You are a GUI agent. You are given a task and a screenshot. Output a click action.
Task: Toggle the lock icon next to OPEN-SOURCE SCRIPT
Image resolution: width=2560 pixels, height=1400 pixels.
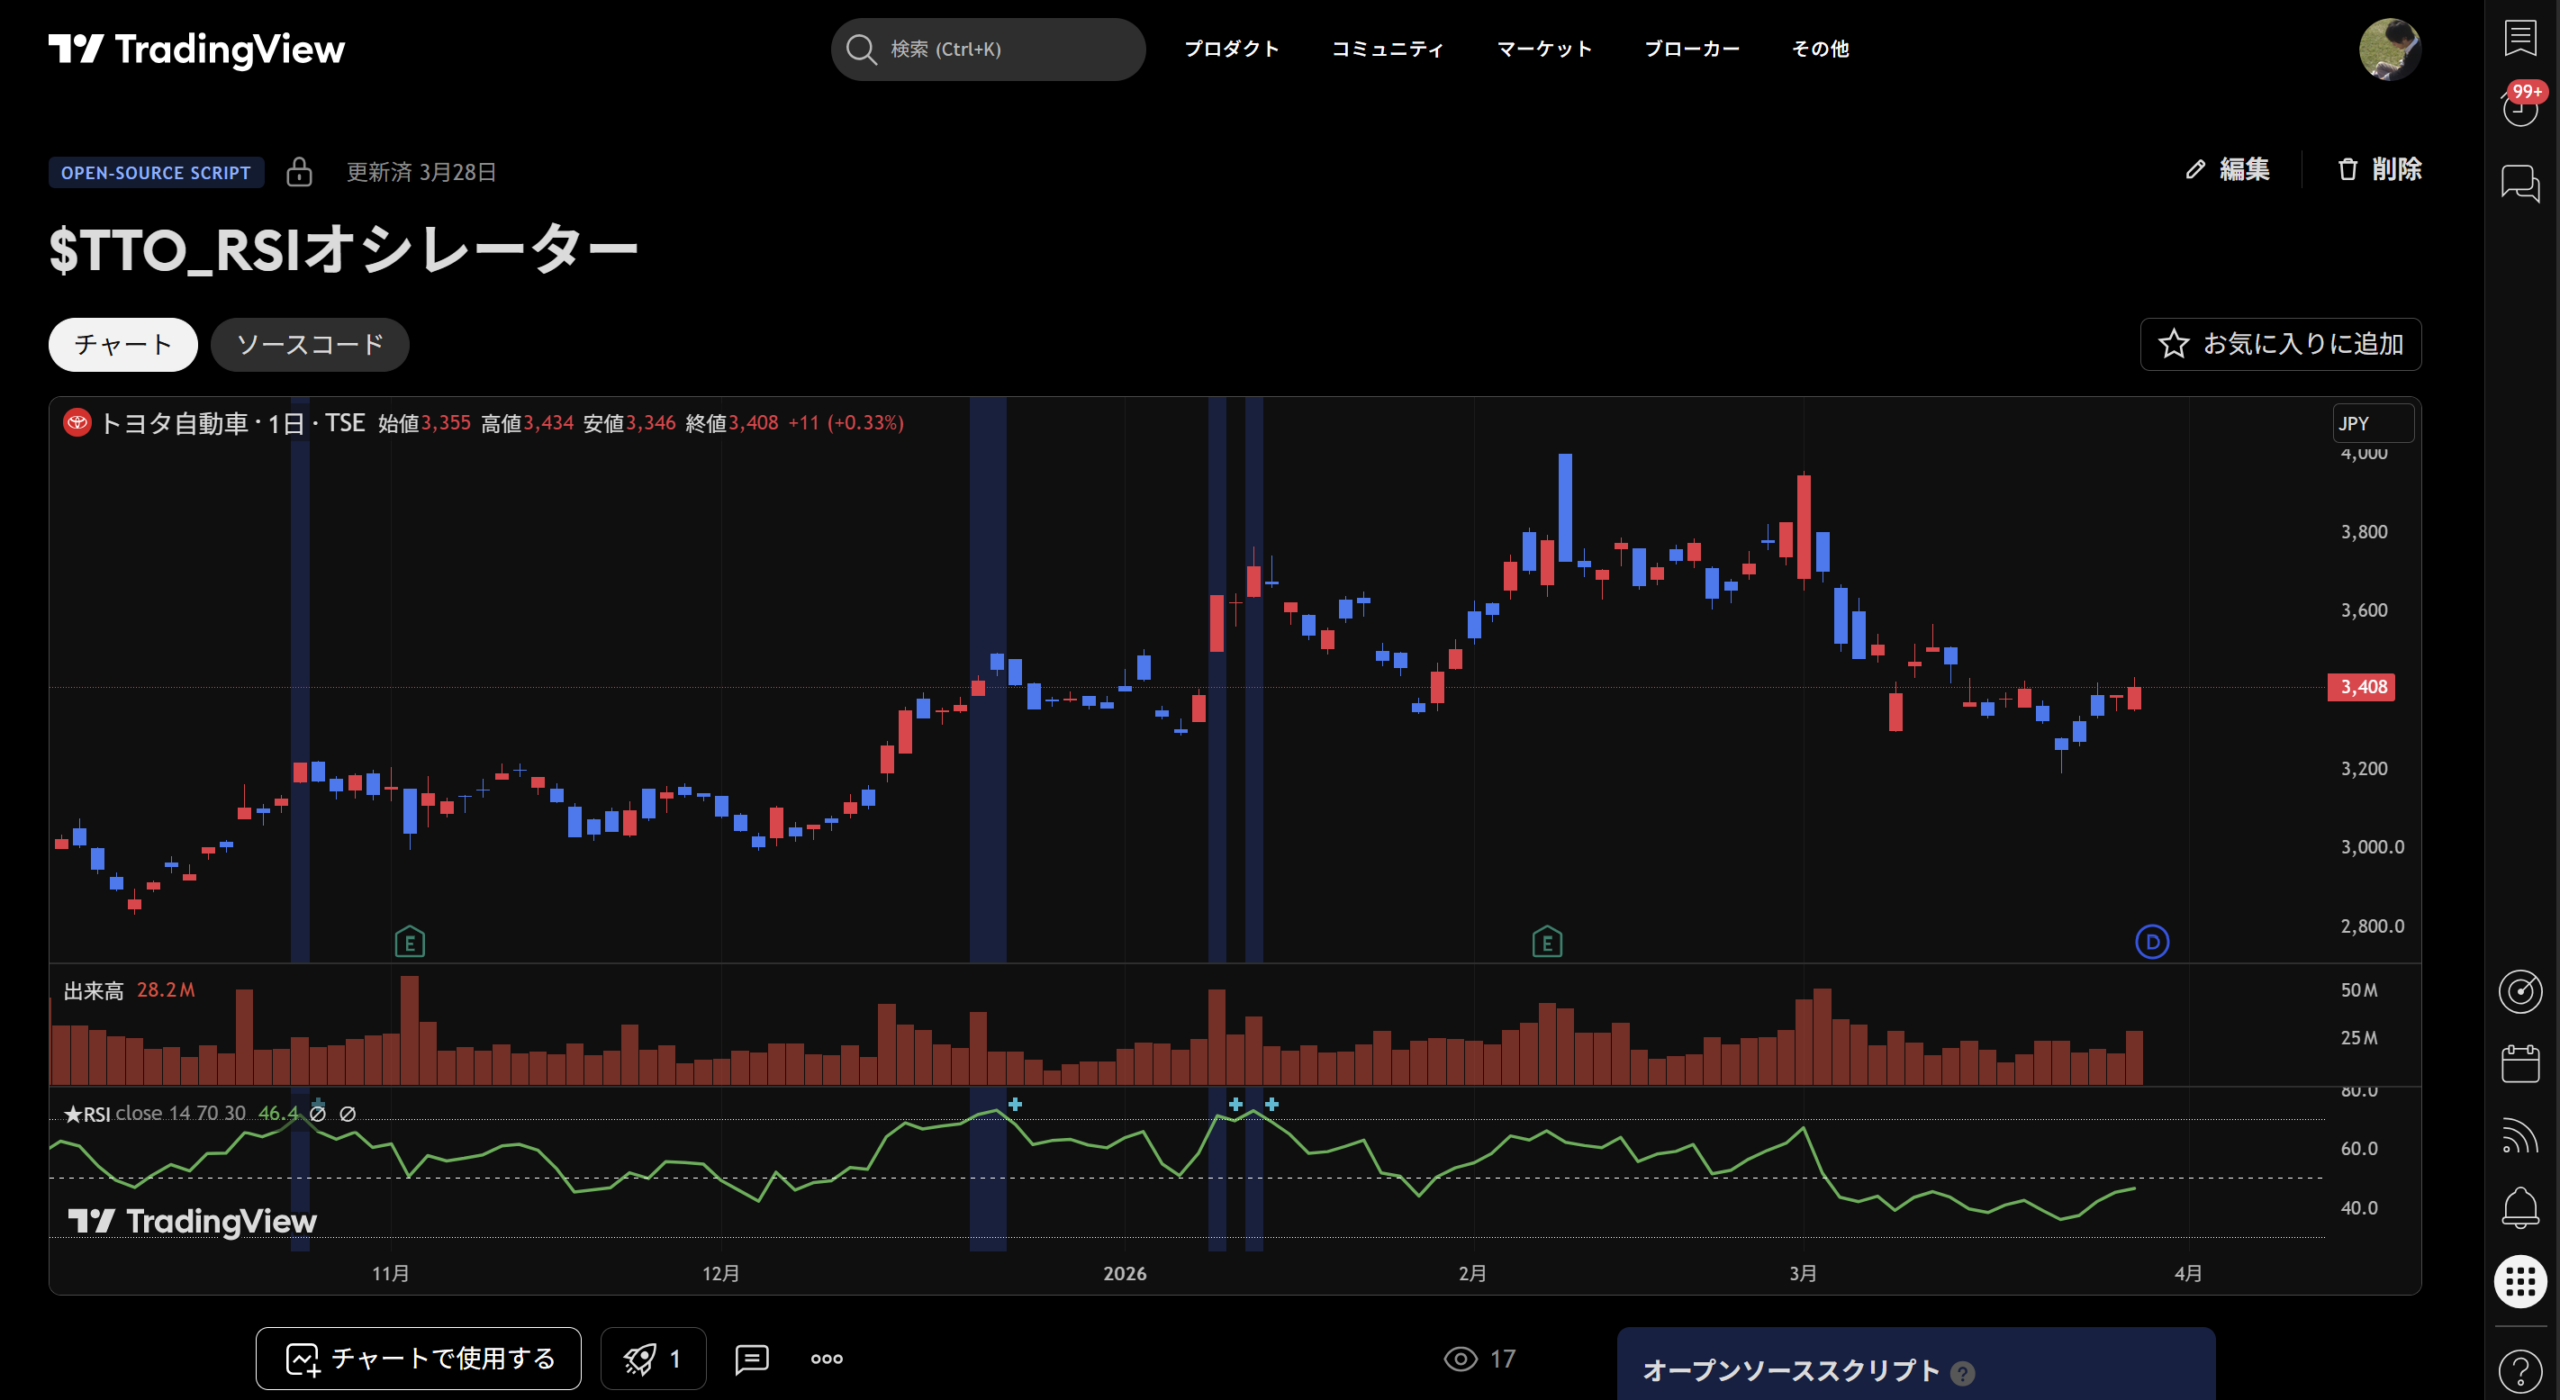click(x=299, y=172)
